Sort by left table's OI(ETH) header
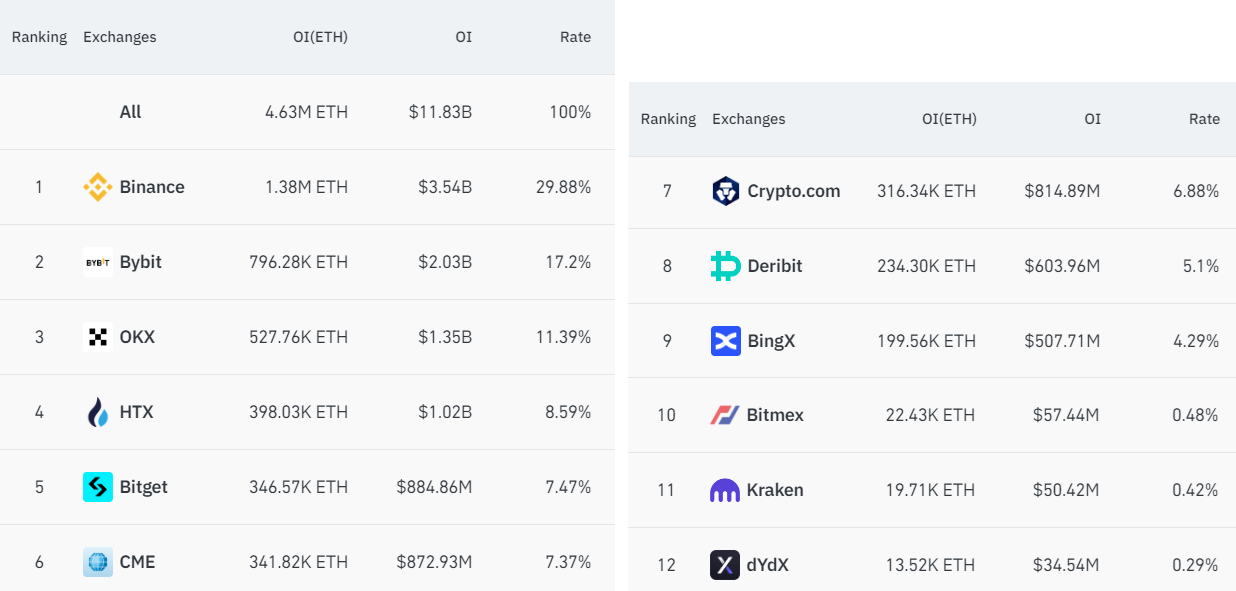 318,37
